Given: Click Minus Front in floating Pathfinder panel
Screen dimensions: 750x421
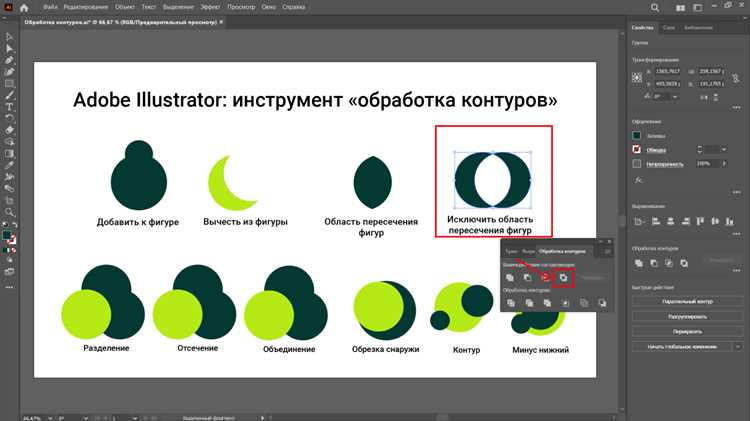Looking at the screenshot, I should tap(527, 277).
